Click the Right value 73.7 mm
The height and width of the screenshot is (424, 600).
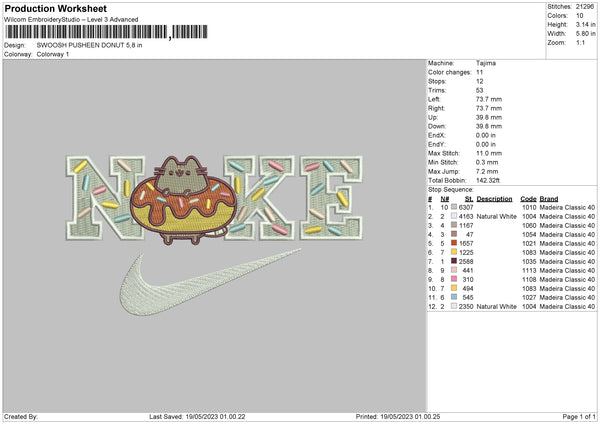pyautogui.click(x=489, y=108)
